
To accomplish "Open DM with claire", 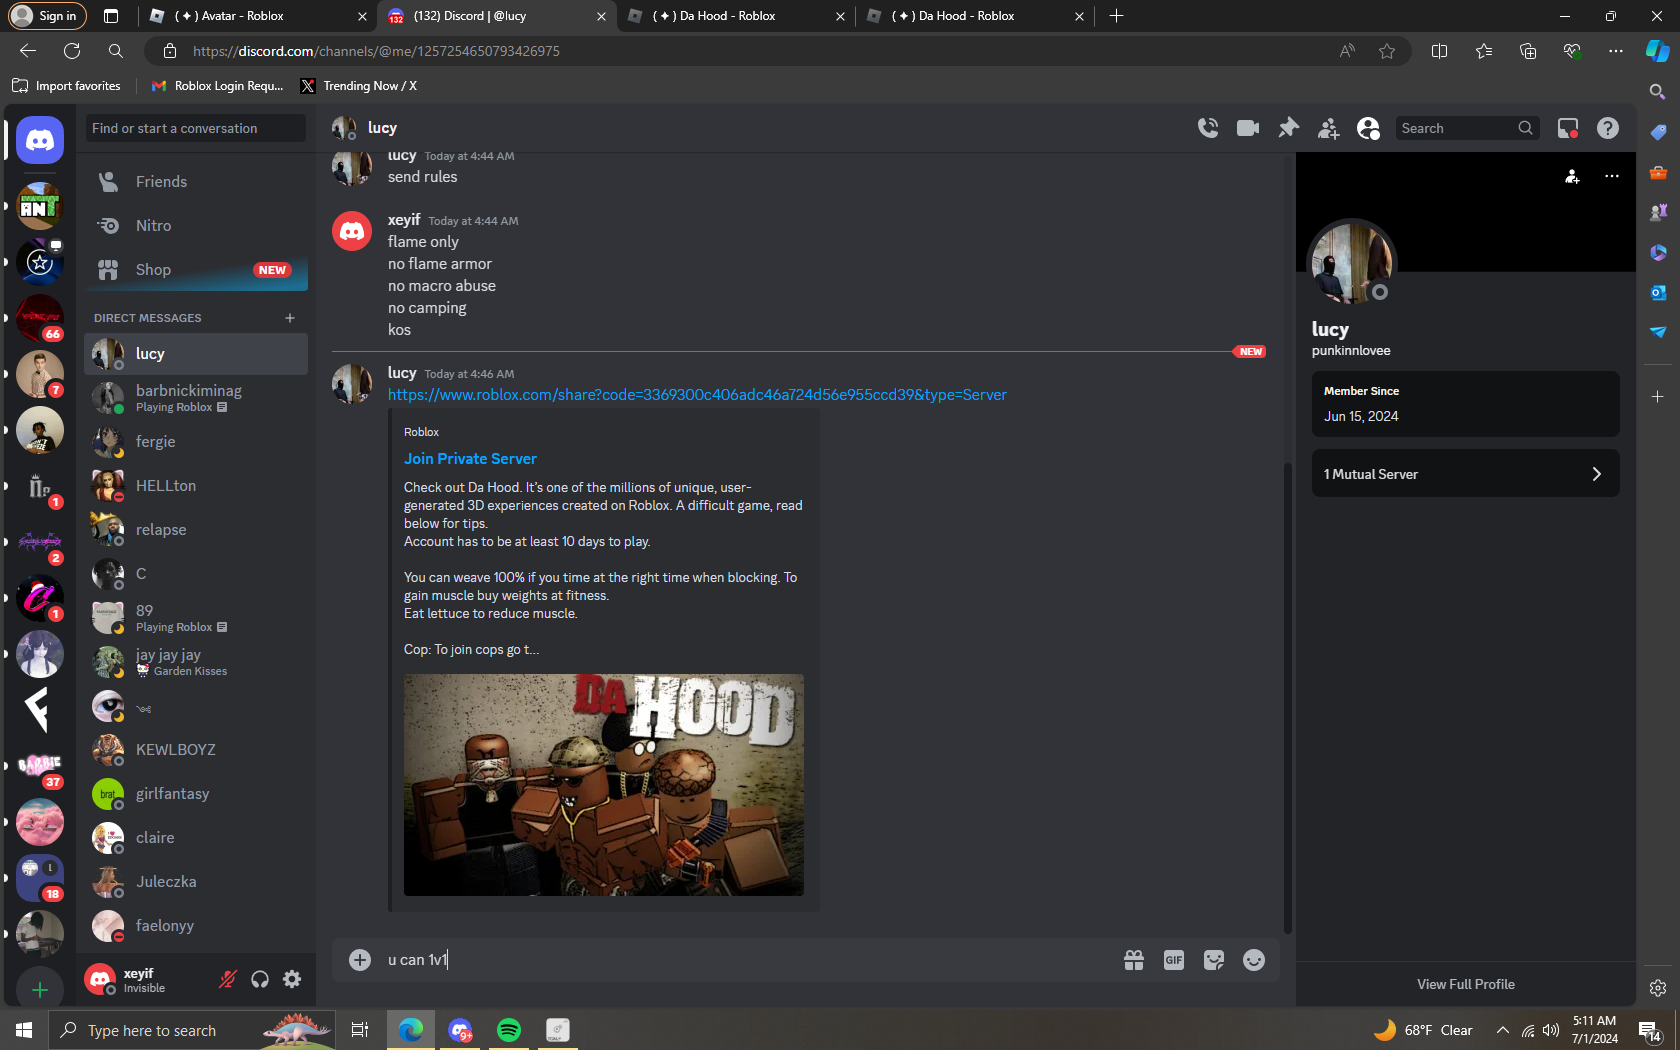I will coord(196,838).
